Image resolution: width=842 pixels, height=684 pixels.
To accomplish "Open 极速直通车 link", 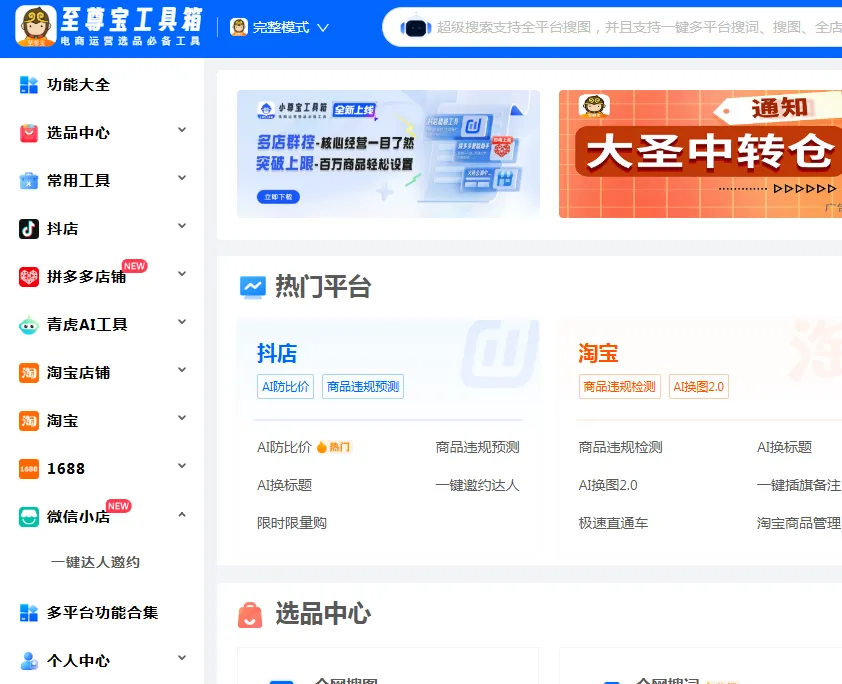I will [x=613, y=523].
